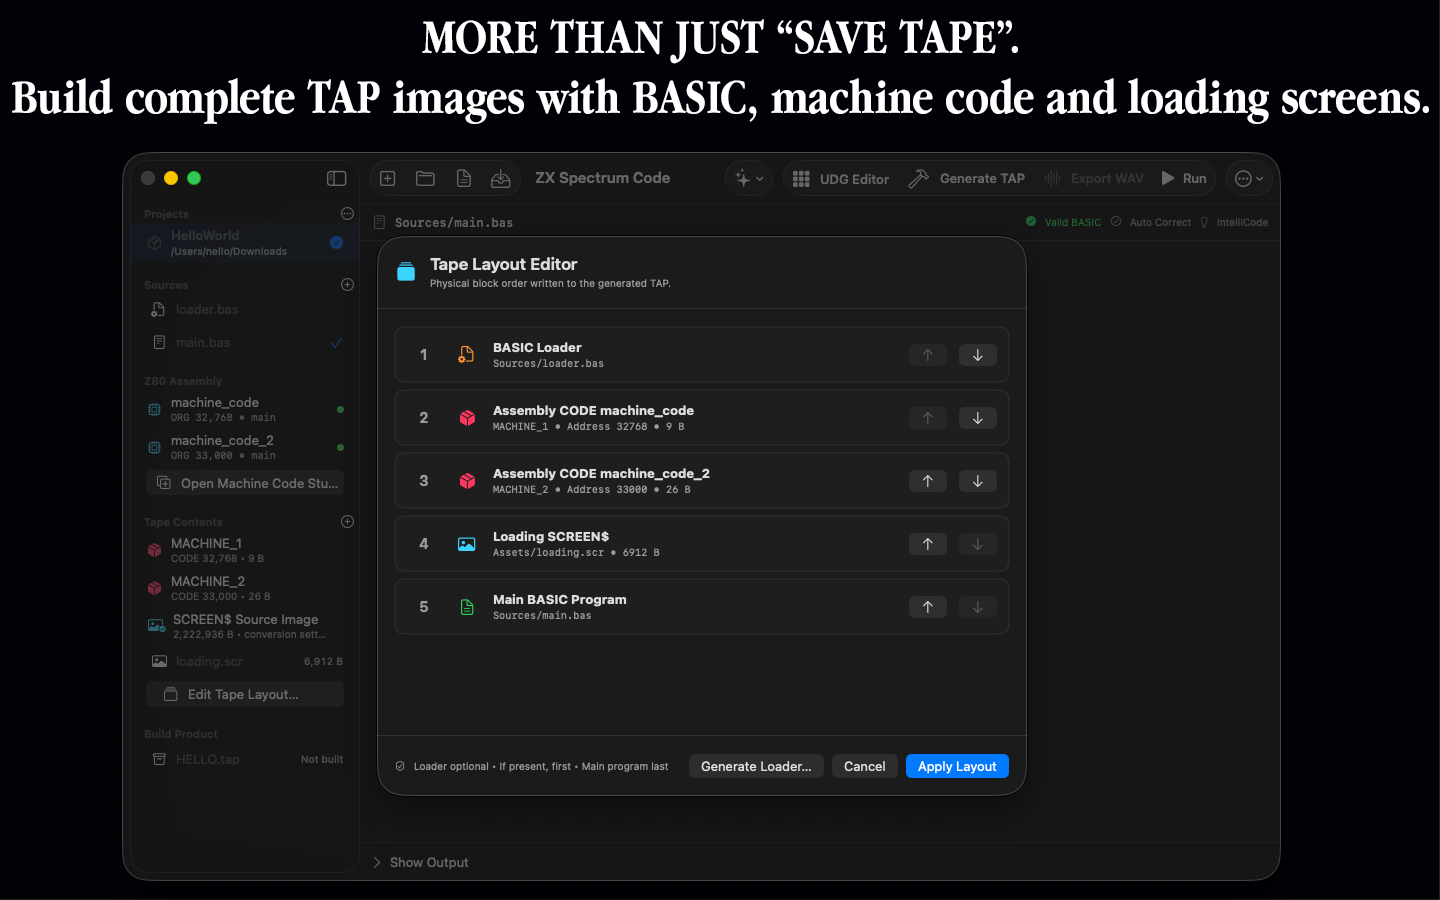Select MACHINE_2 tape content block
The height and width of the screenshot is (900, 1440).
click(x=245, y=588)
